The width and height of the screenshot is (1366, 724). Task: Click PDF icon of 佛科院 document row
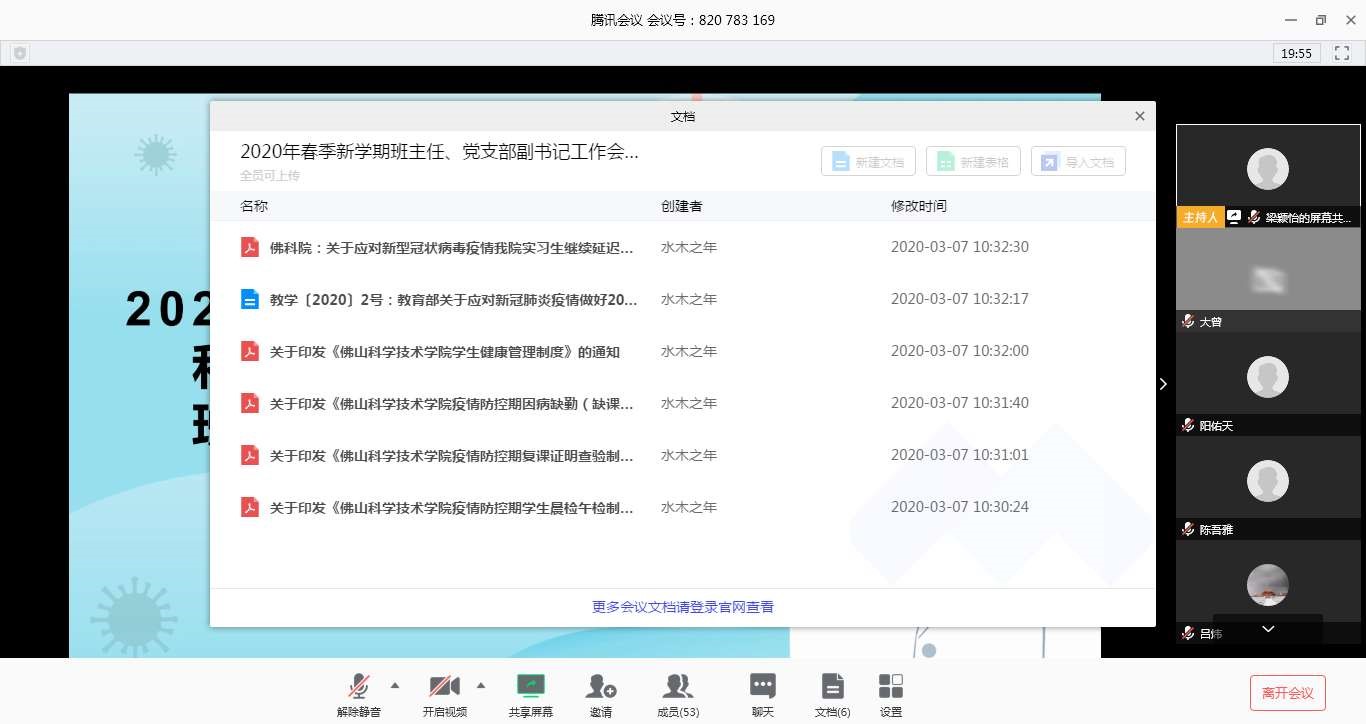(250, 247)
